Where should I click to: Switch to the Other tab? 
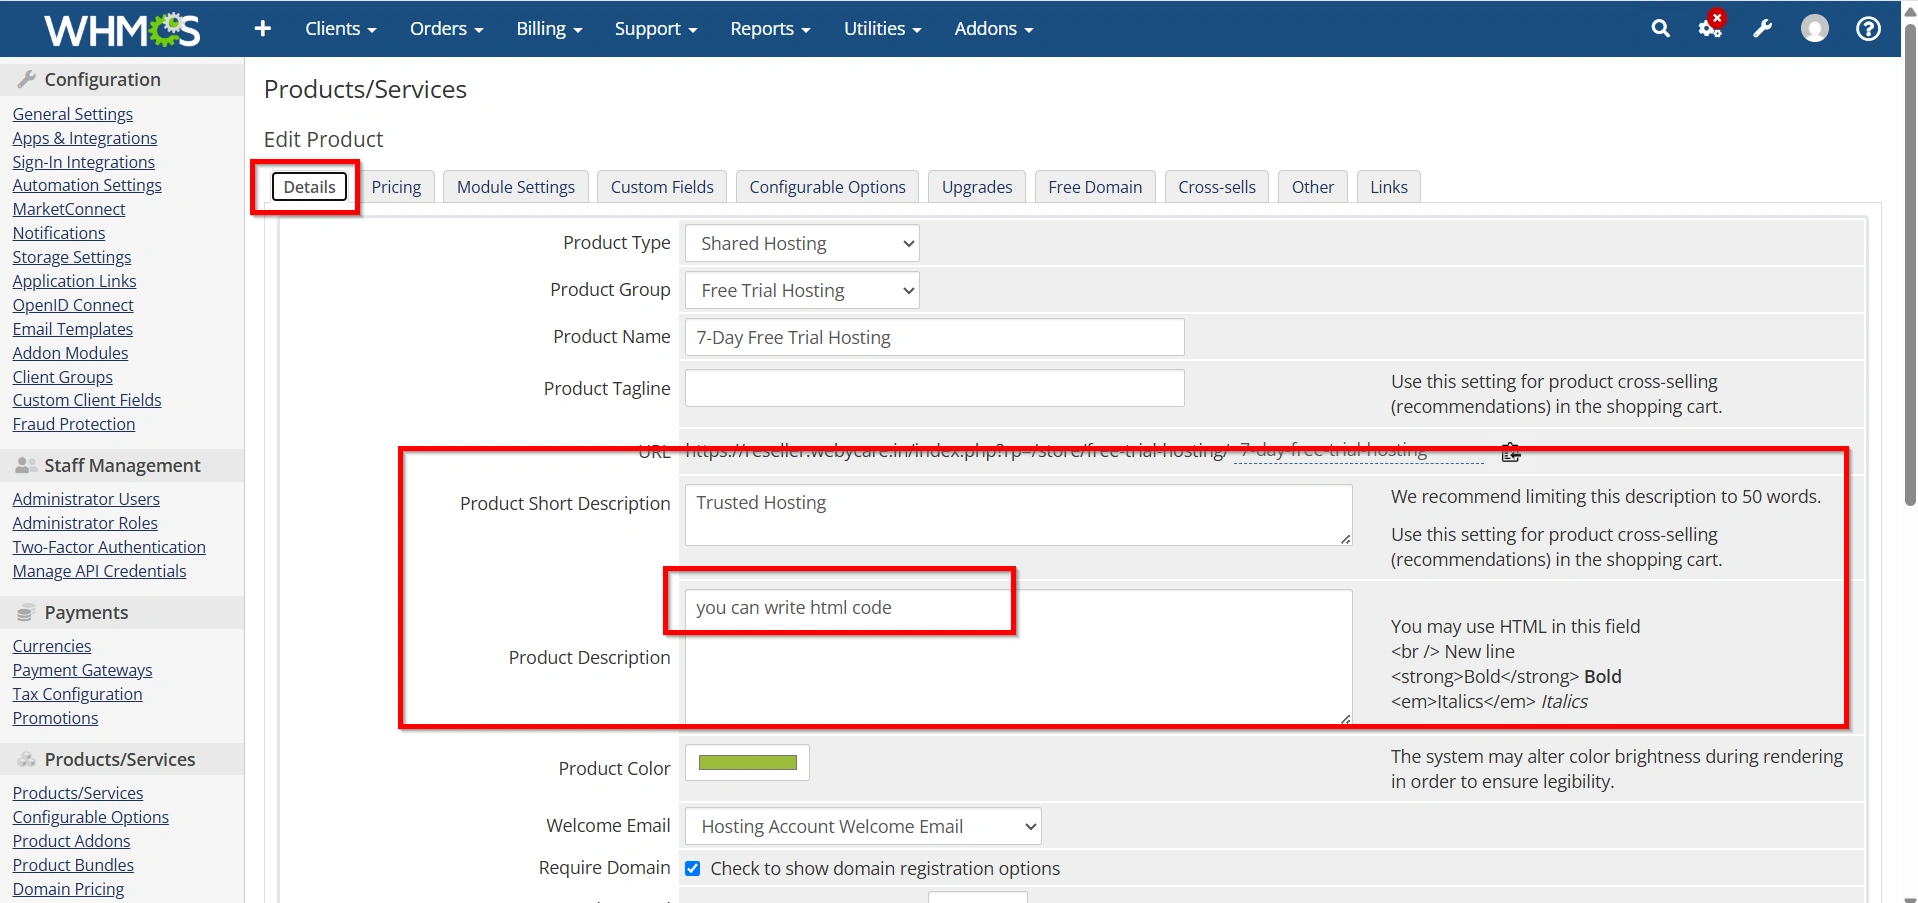click(1312, 187)
